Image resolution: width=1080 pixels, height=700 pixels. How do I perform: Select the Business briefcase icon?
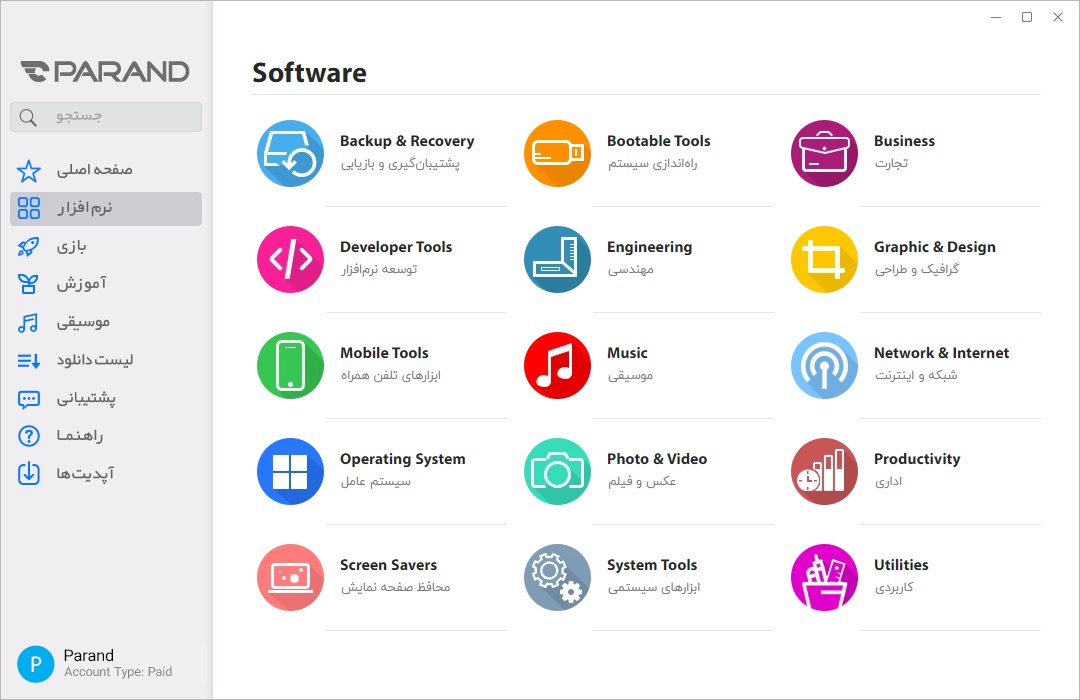[x=824, y=154]
